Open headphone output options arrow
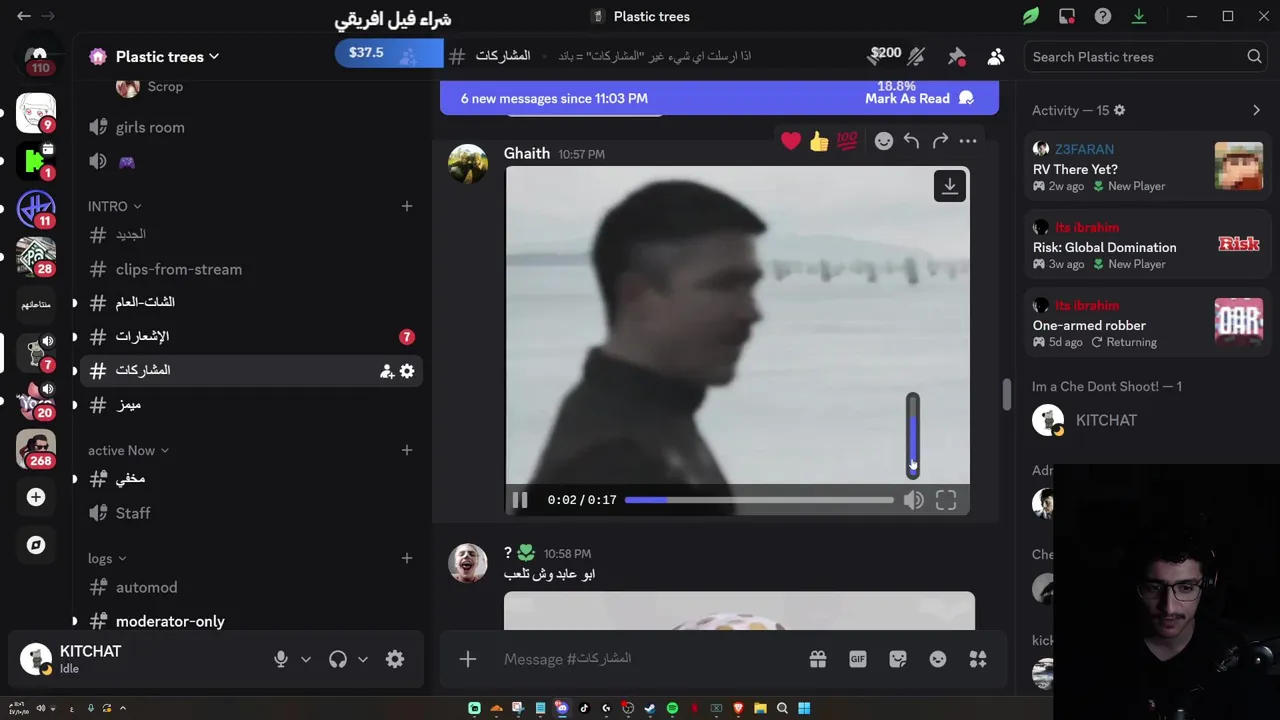This screenshot has height=720, width=1280. pyautogui.click(x=363, y=659)
